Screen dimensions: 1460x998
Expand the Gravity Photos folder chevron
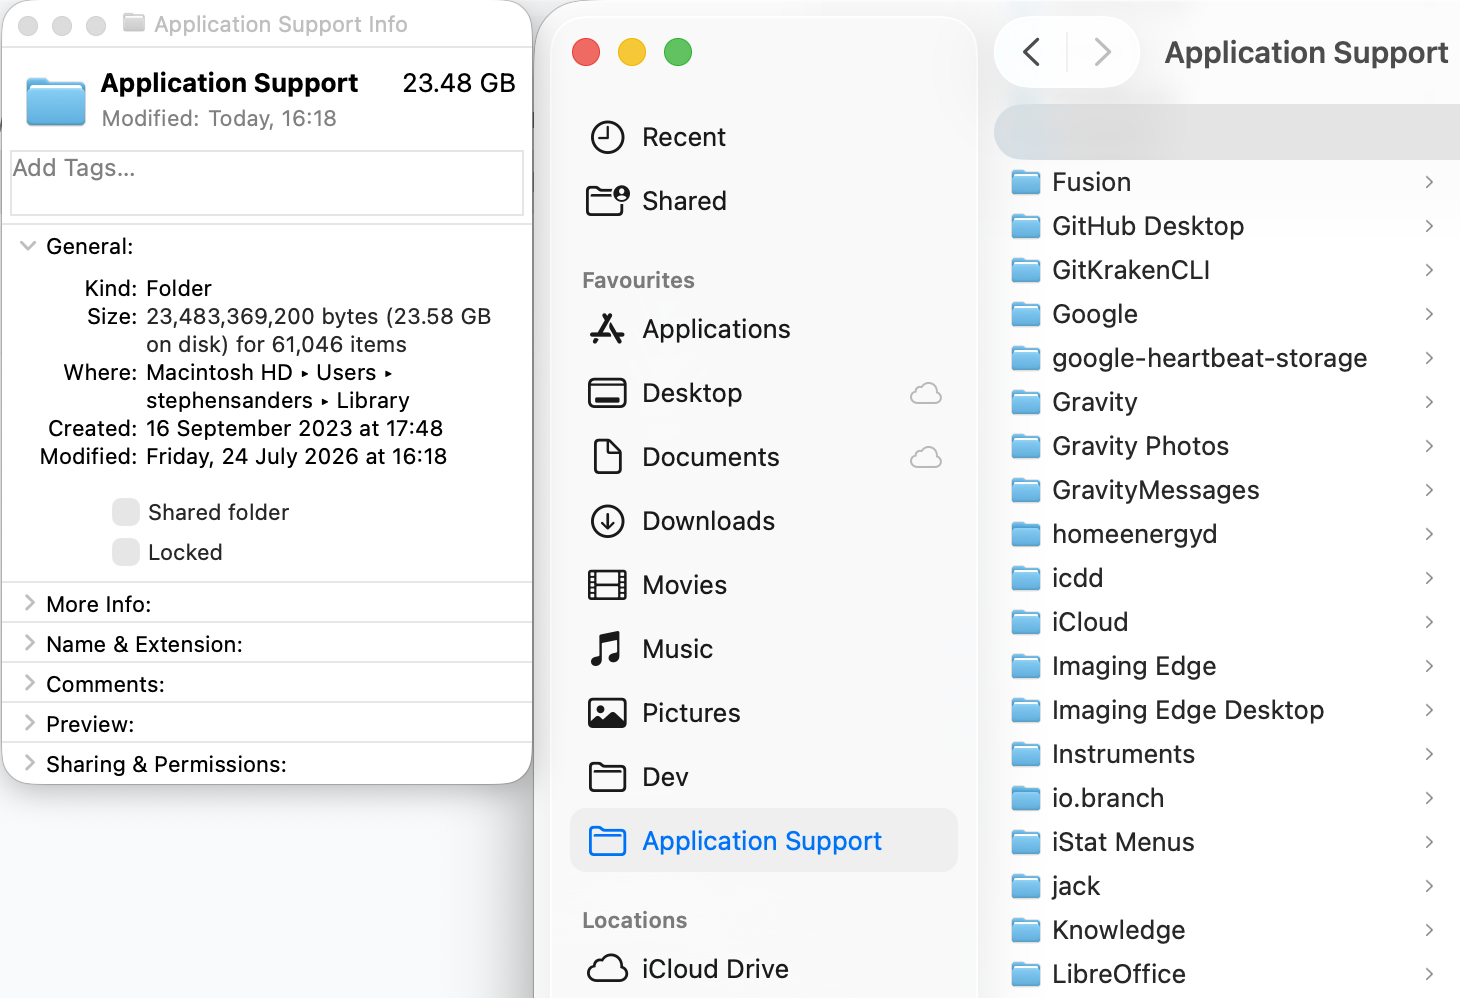(1429, 446)
